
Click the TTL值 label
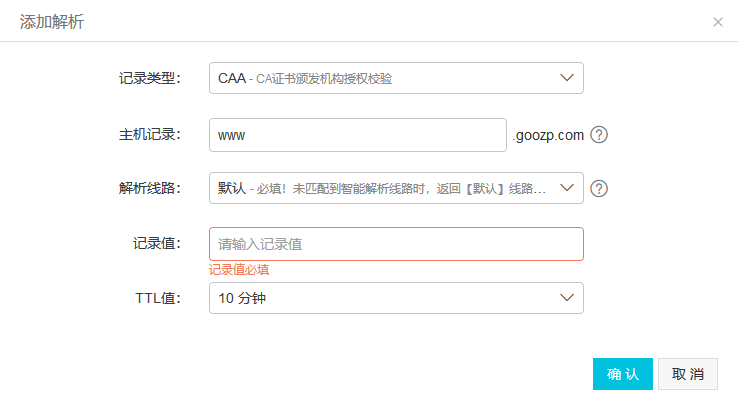(x=158, y=298)
